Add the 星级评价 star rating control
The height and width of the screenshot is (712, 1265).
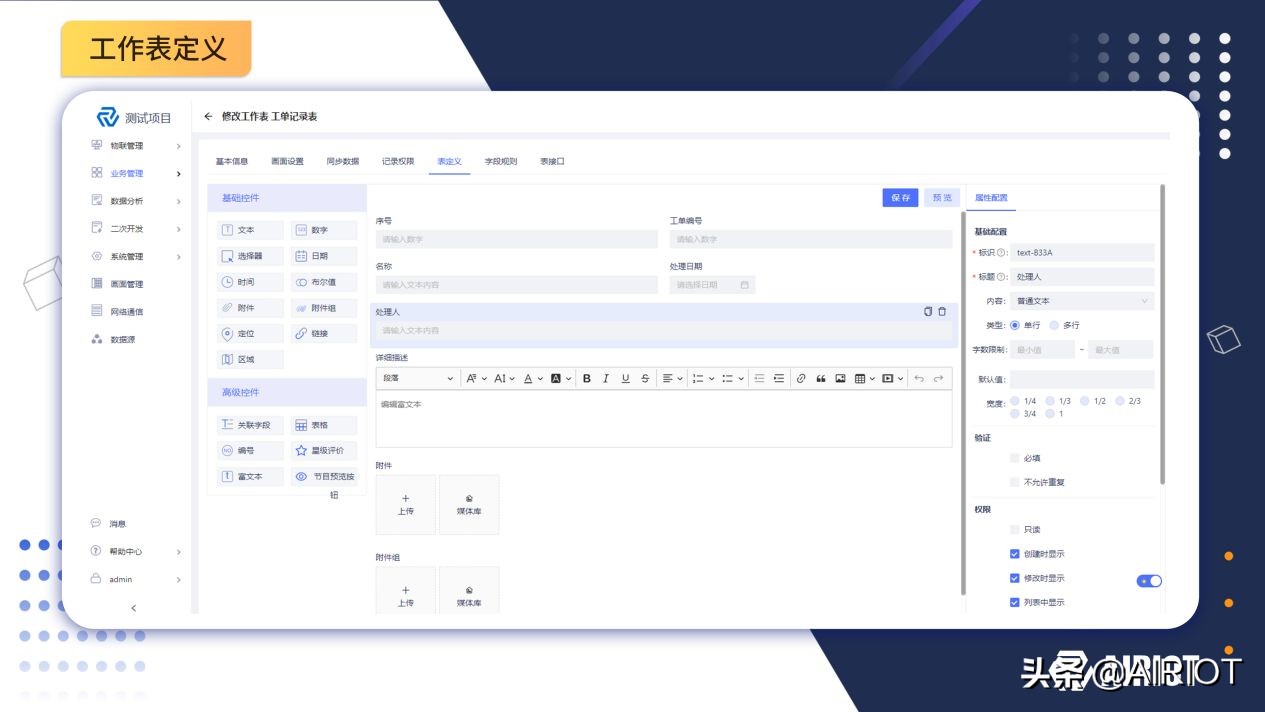pos(324,451)
